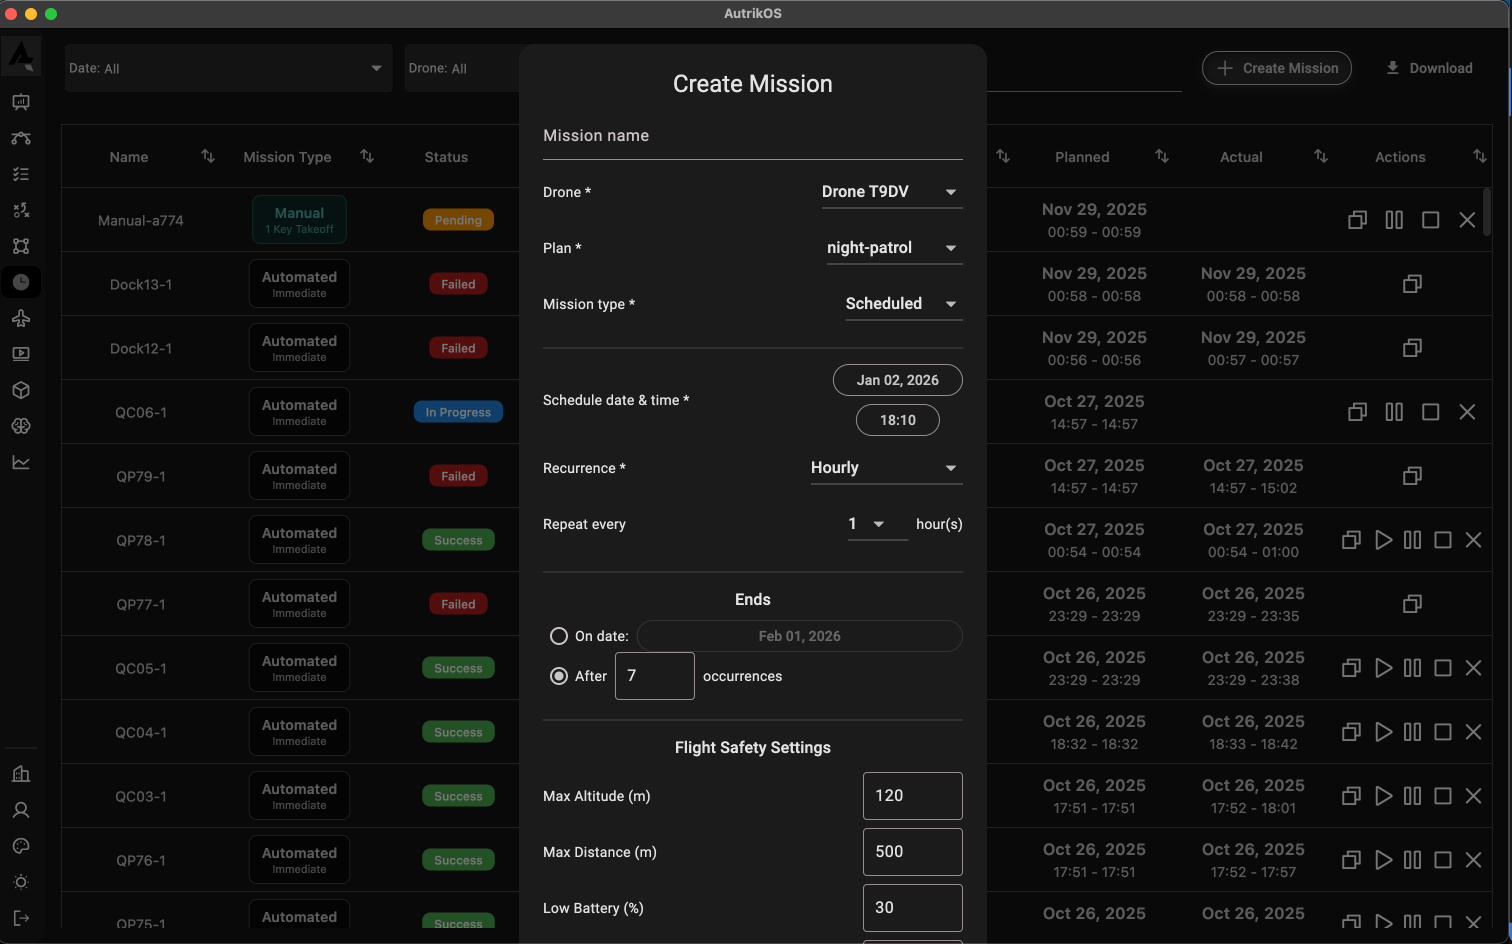
Task: Open the 'Date: All' filter dropdown
Action: coord(228,68)
